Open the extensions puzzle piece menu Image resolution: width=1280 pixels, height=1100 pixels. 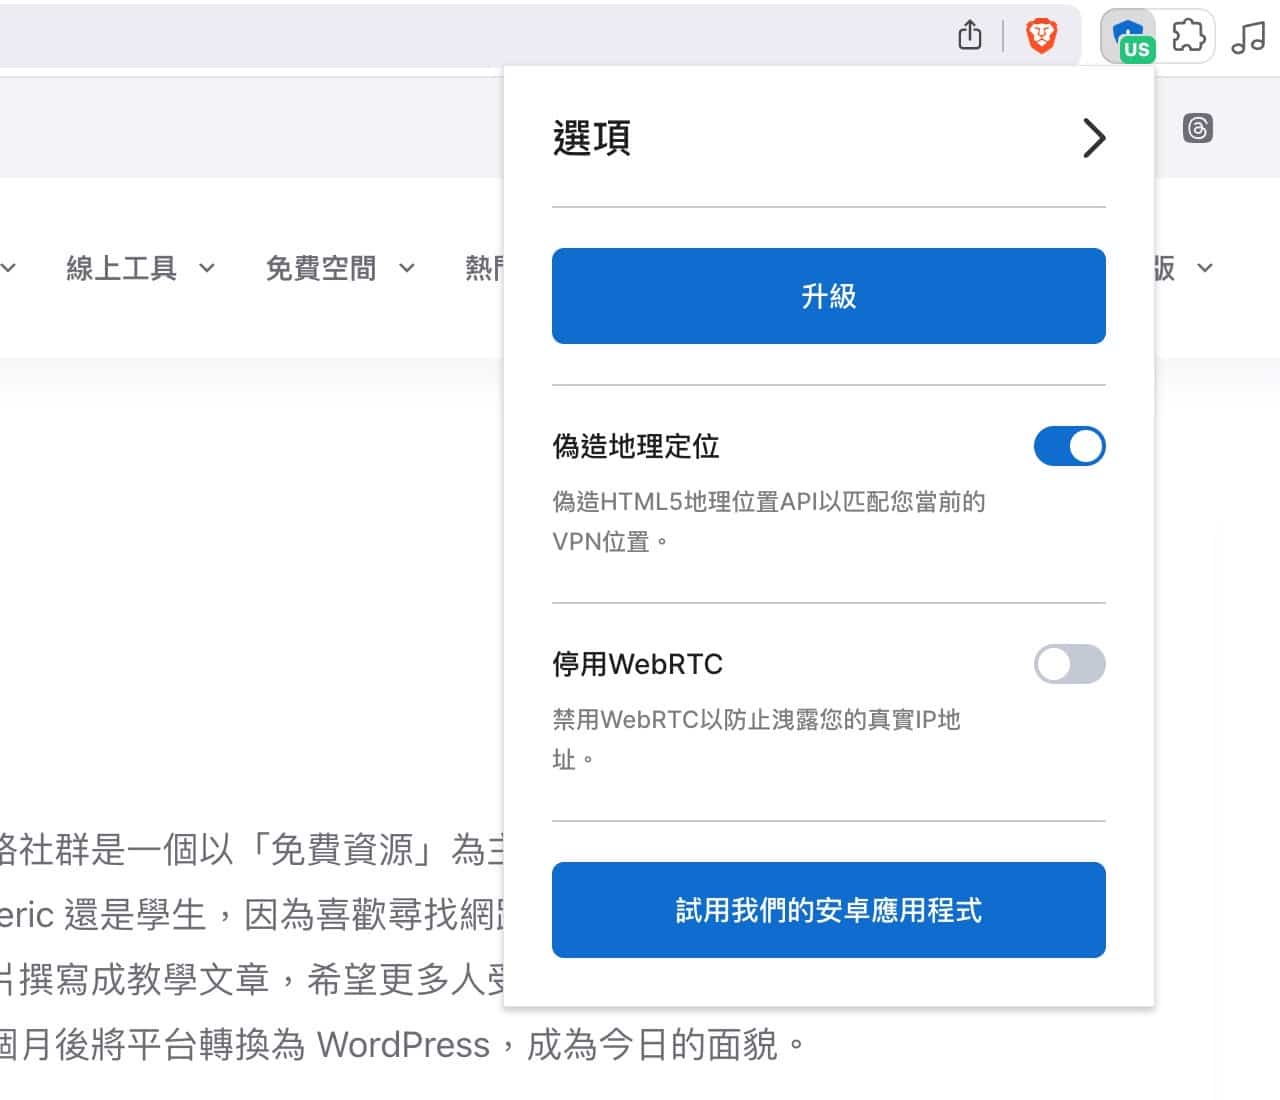click(x=1188, y=36)
